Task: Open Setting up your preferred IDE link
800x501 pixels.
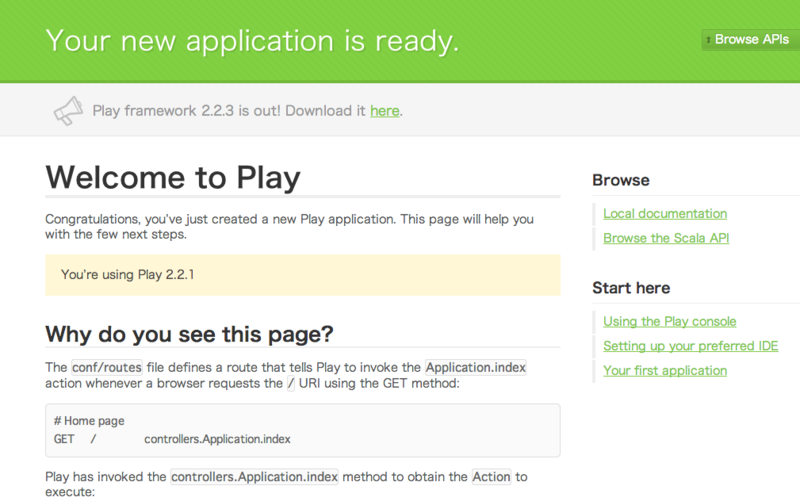Action: click(690, 346)
